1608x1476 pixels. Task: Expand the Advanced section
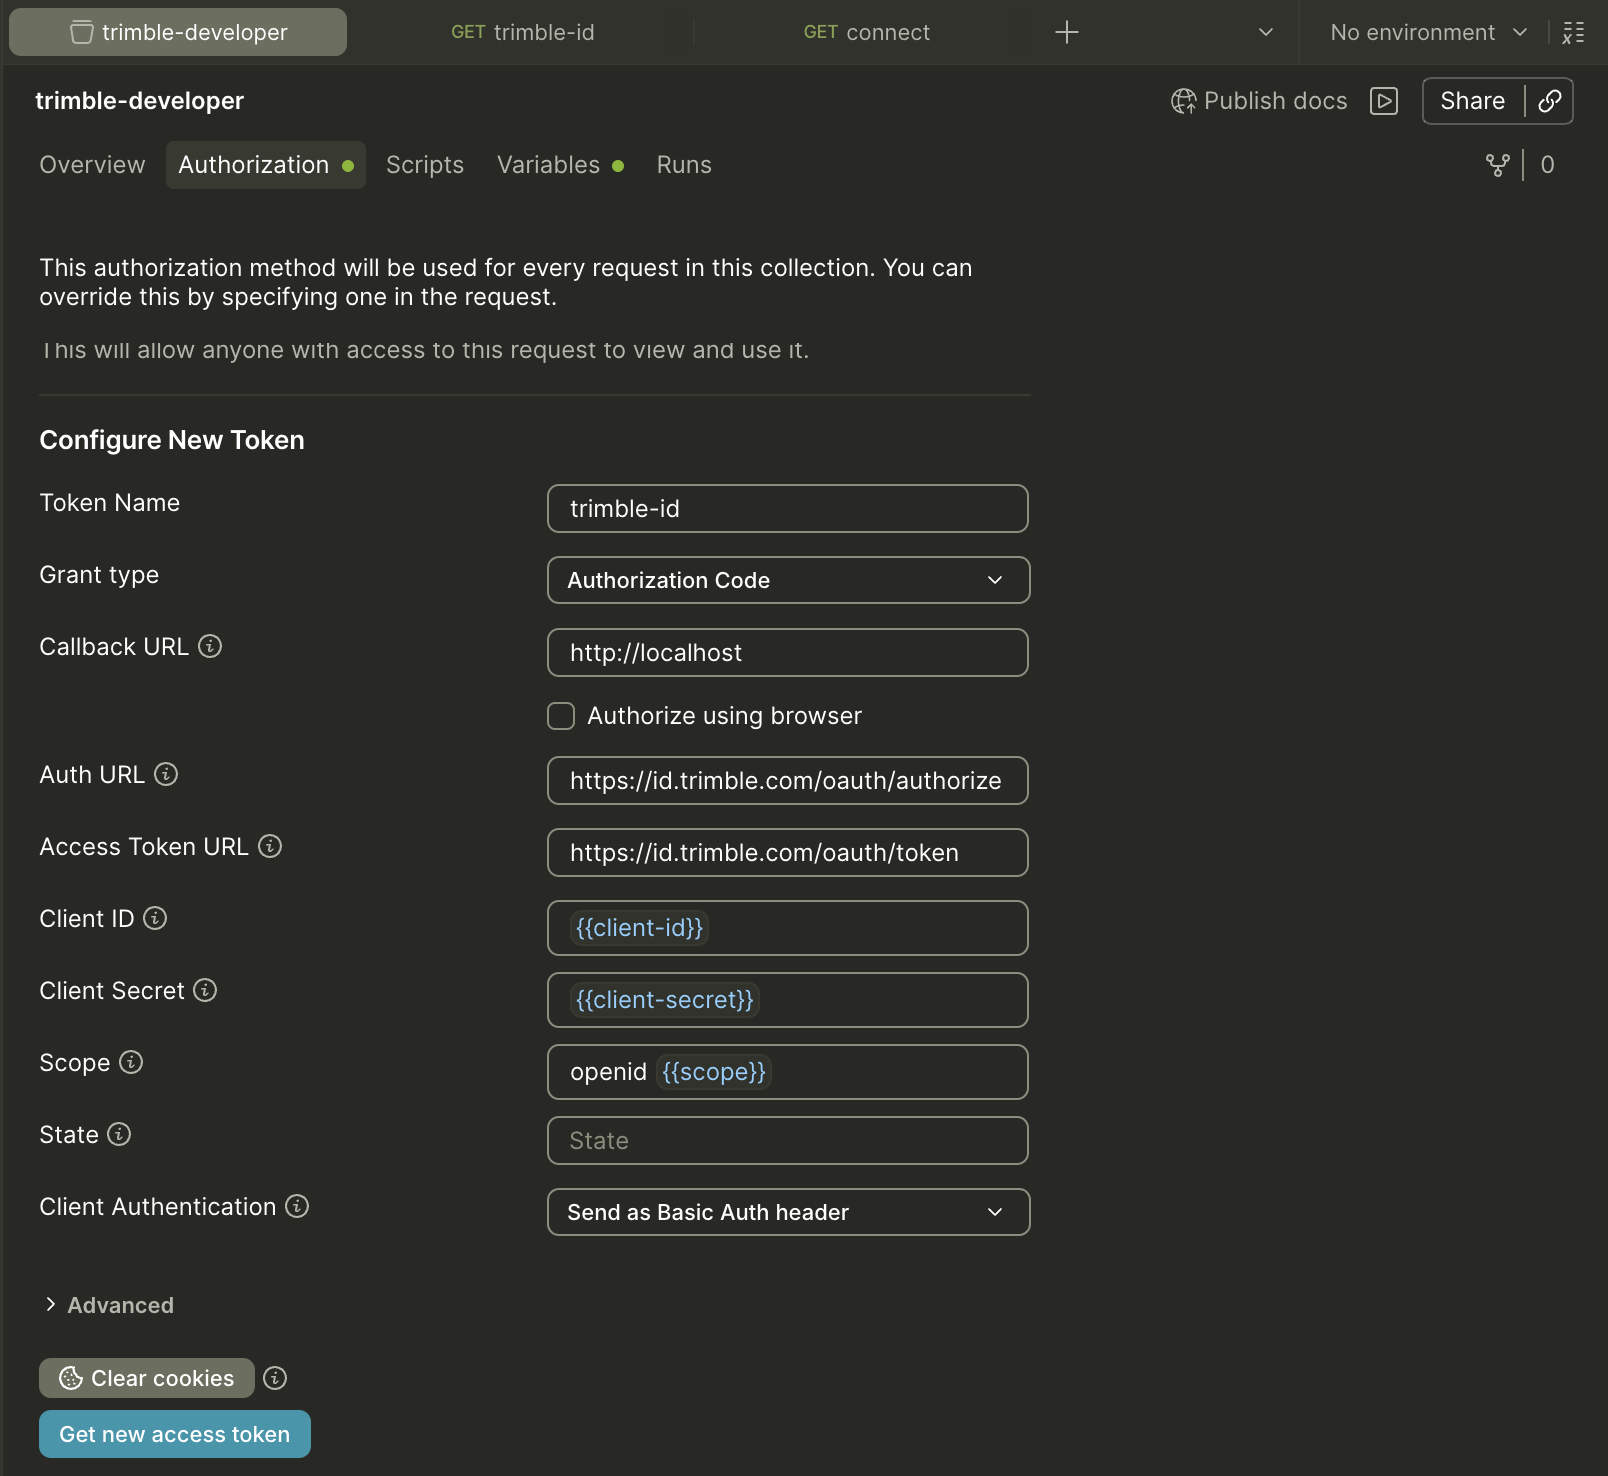[x=109, y=1305]
